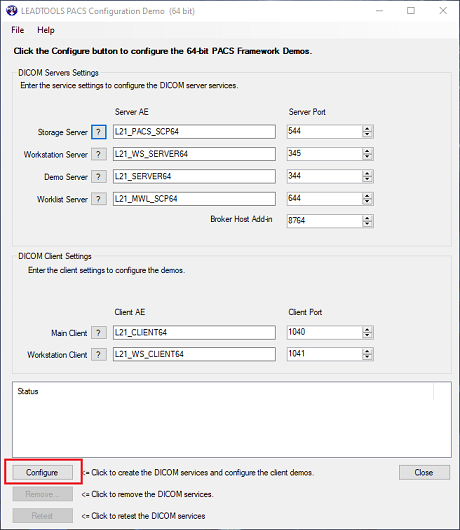460x530 pixels.
Task: Minimize the PACS Configuration Demo window
Action: [380, 11]
